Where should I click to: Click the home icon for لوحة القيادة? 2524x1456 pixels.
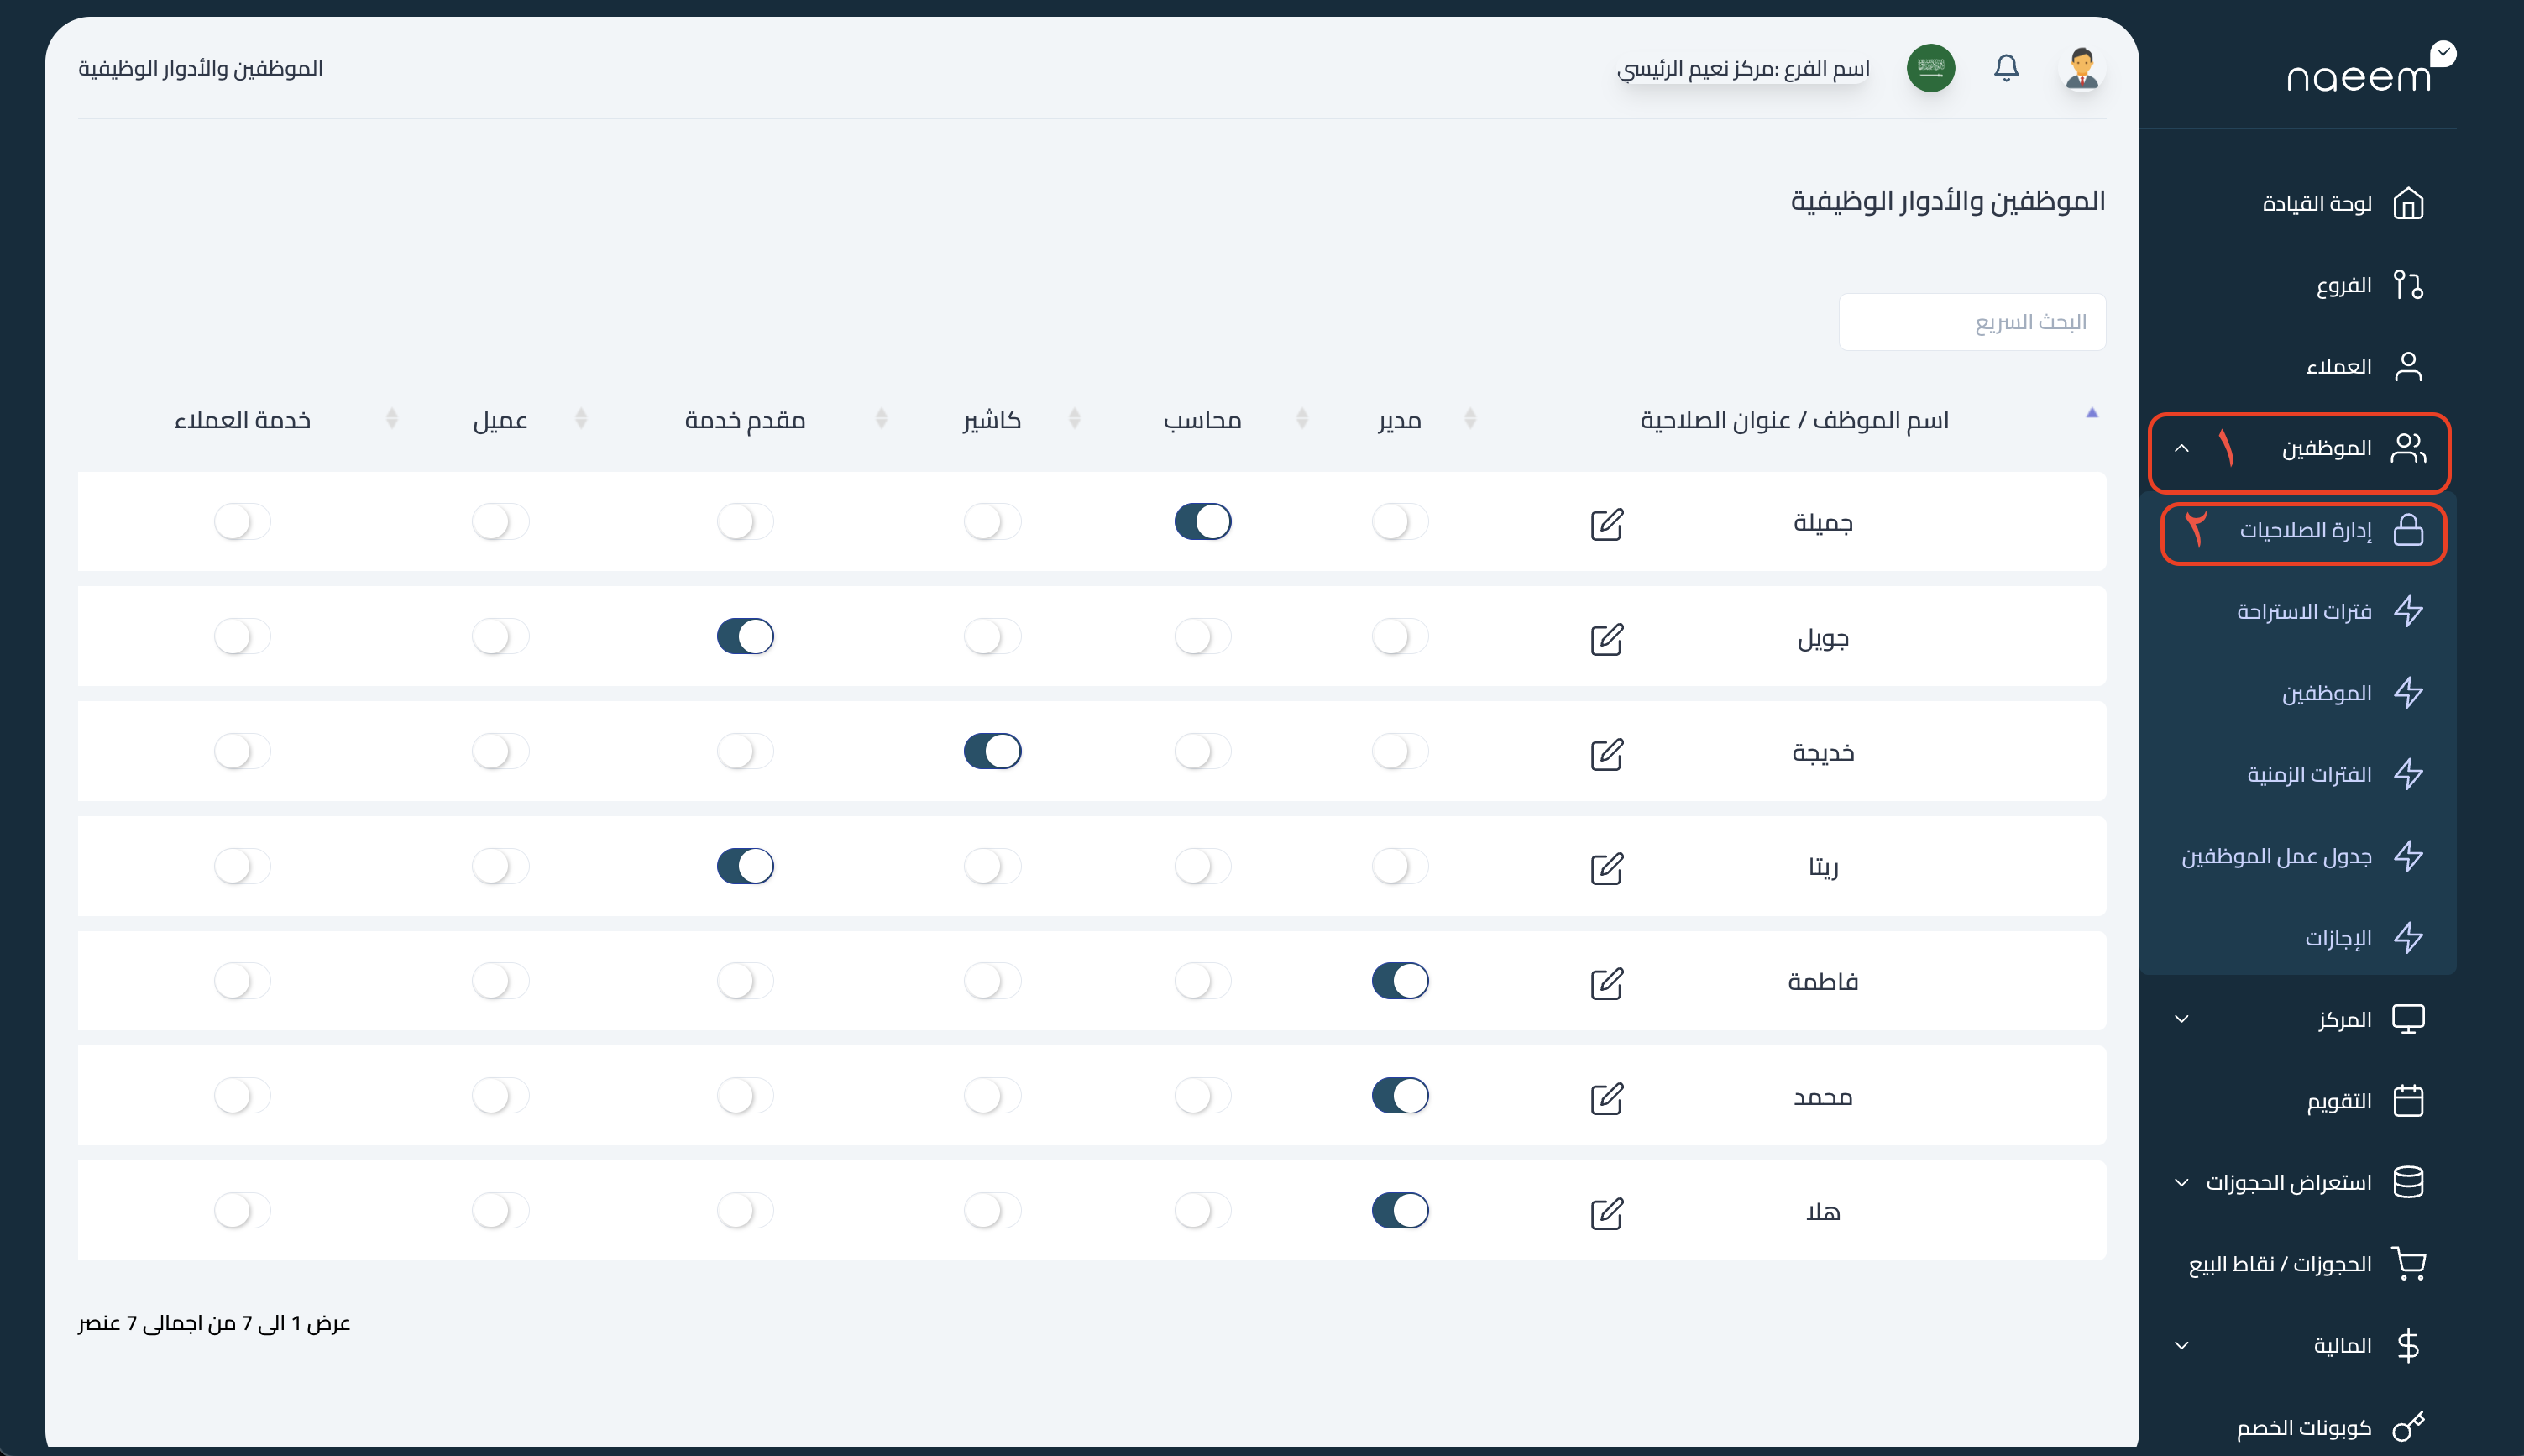point(2408,203)
